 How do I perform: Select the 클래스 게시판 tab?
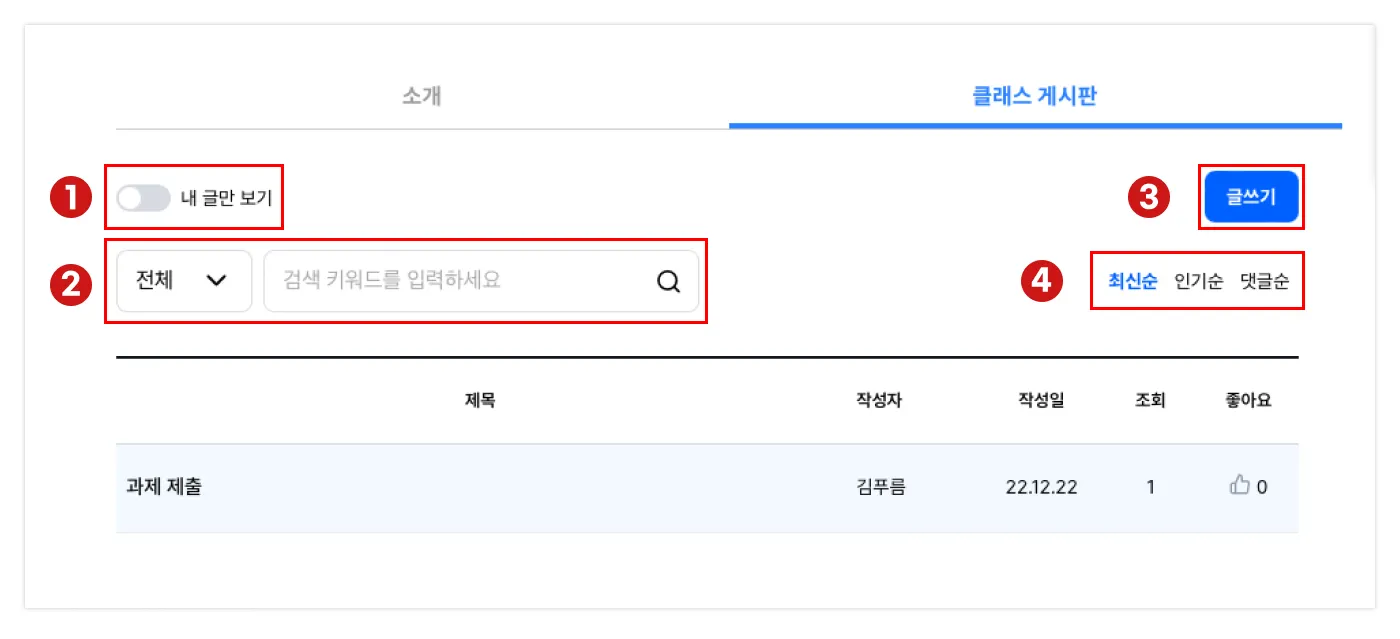pyautogui.click(x=1035, y=97)
